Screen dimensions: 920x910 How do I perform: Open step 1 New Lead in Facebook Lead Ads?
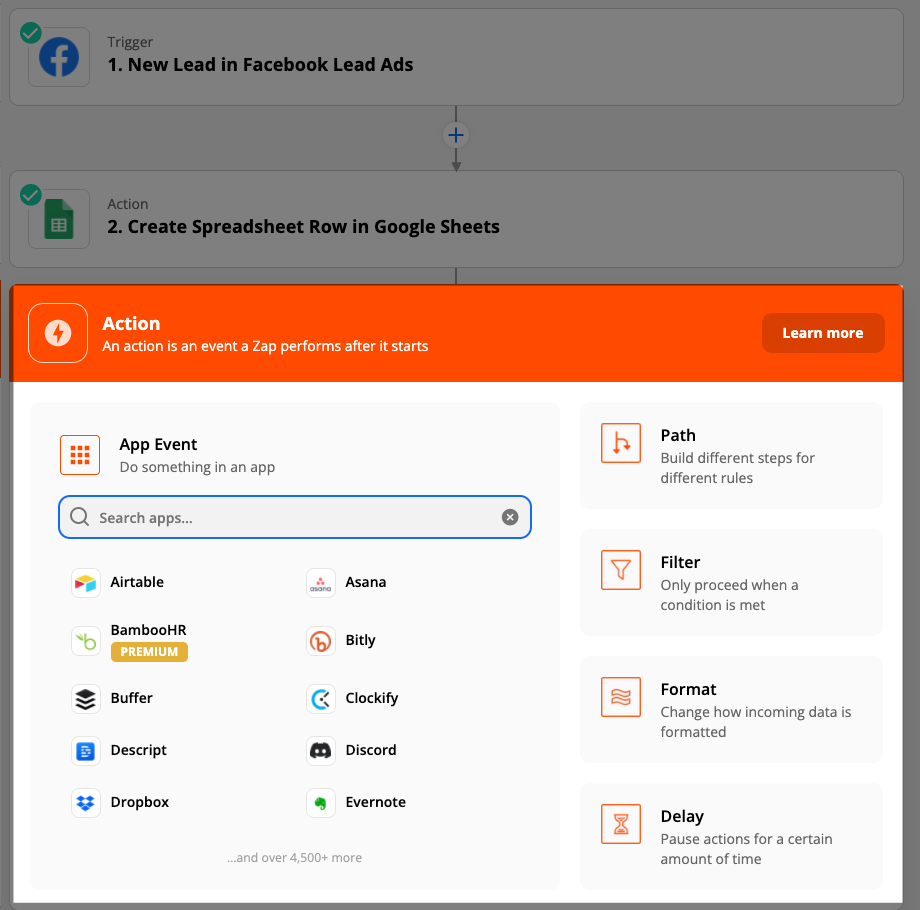pos(456,57)
